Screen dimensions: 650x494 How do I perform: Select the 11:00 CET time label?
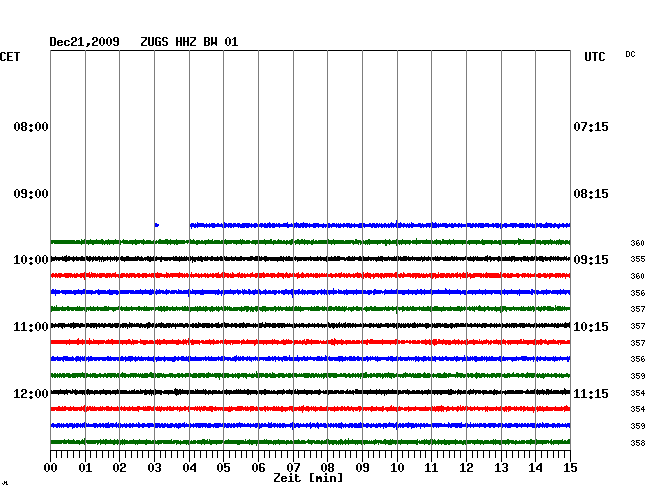(x=31, y=327)
